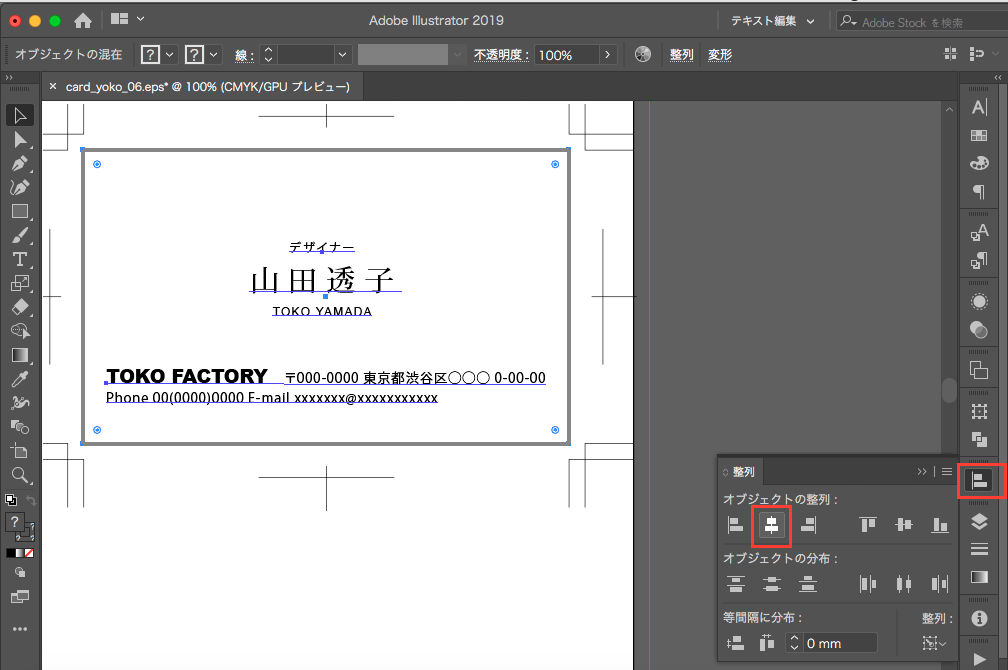Select the Pen tool
This screenshot has width=1008, height=670.
pyautogui.click(x=19, y=163)
